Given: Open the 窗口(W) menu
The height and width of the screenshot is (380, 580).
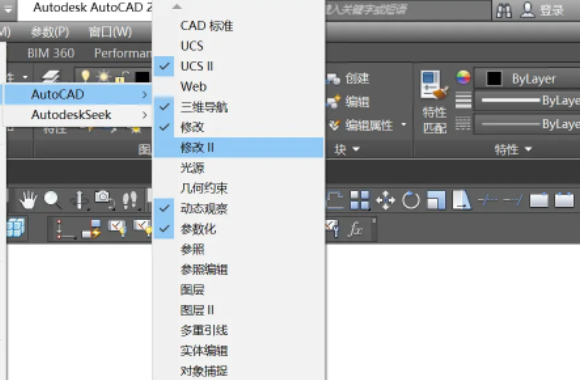Looking at the screenshot, I should click(110, 32).
